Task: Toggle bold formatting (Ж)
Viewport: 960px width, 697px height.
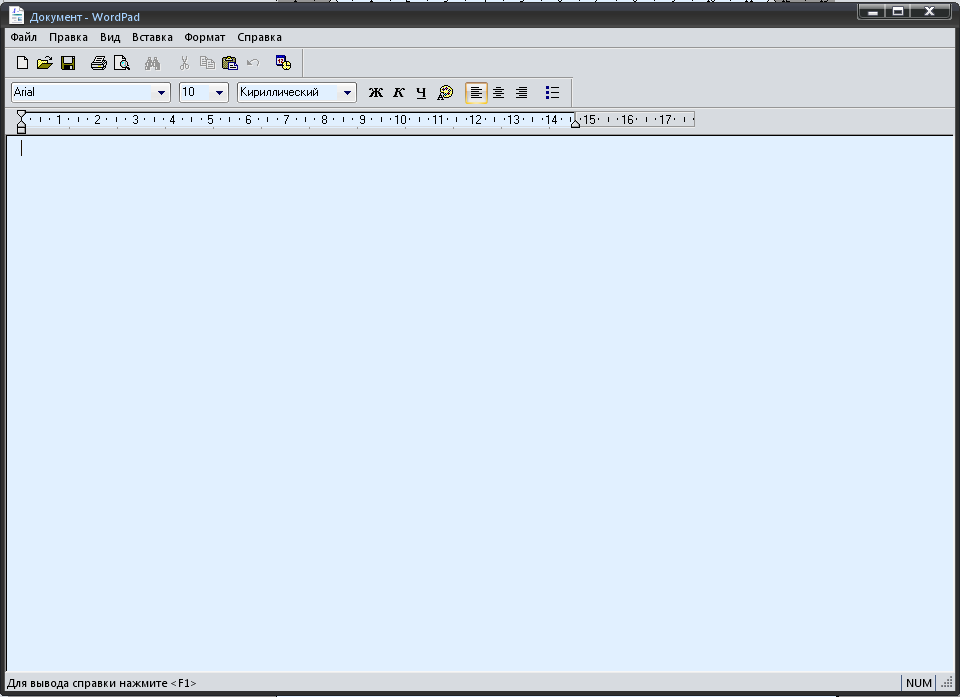Action: (375, 92)
